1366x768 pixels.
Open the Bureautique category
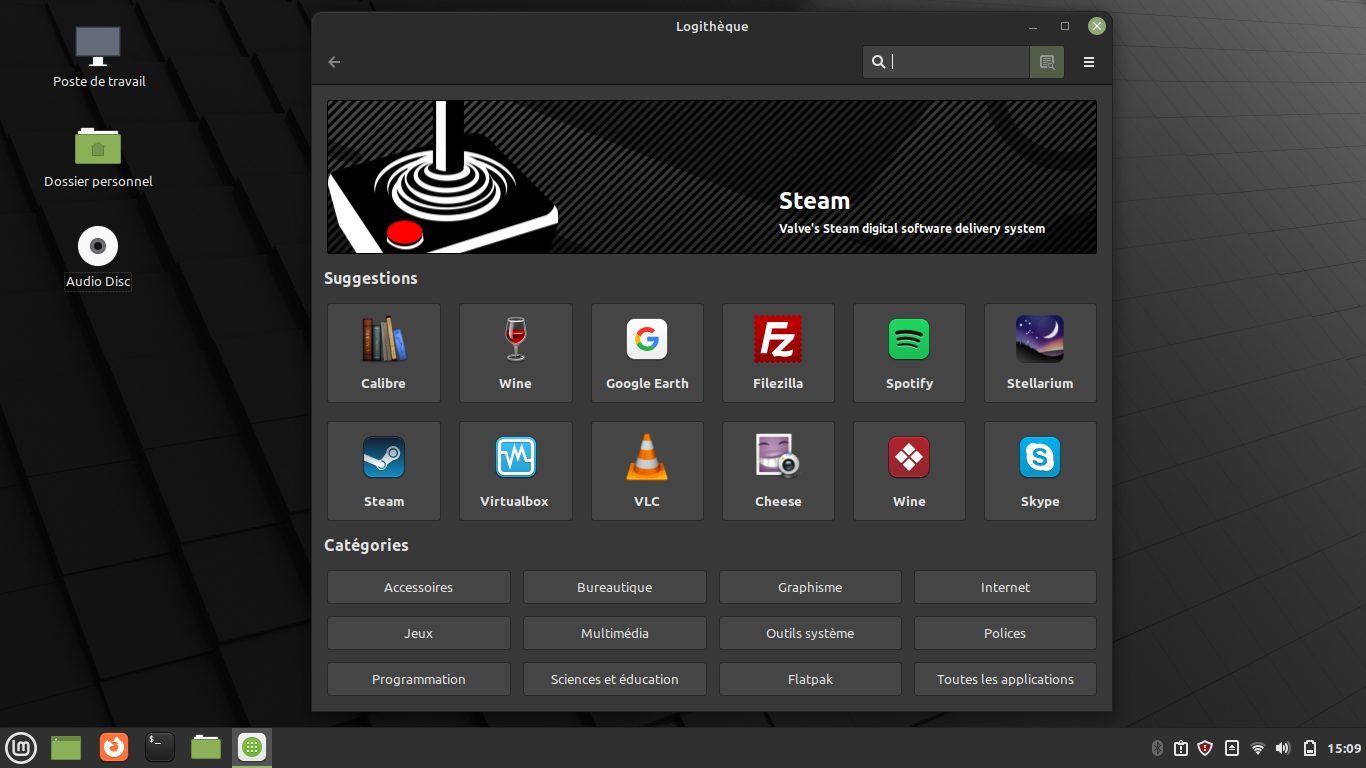coord(614,587)
